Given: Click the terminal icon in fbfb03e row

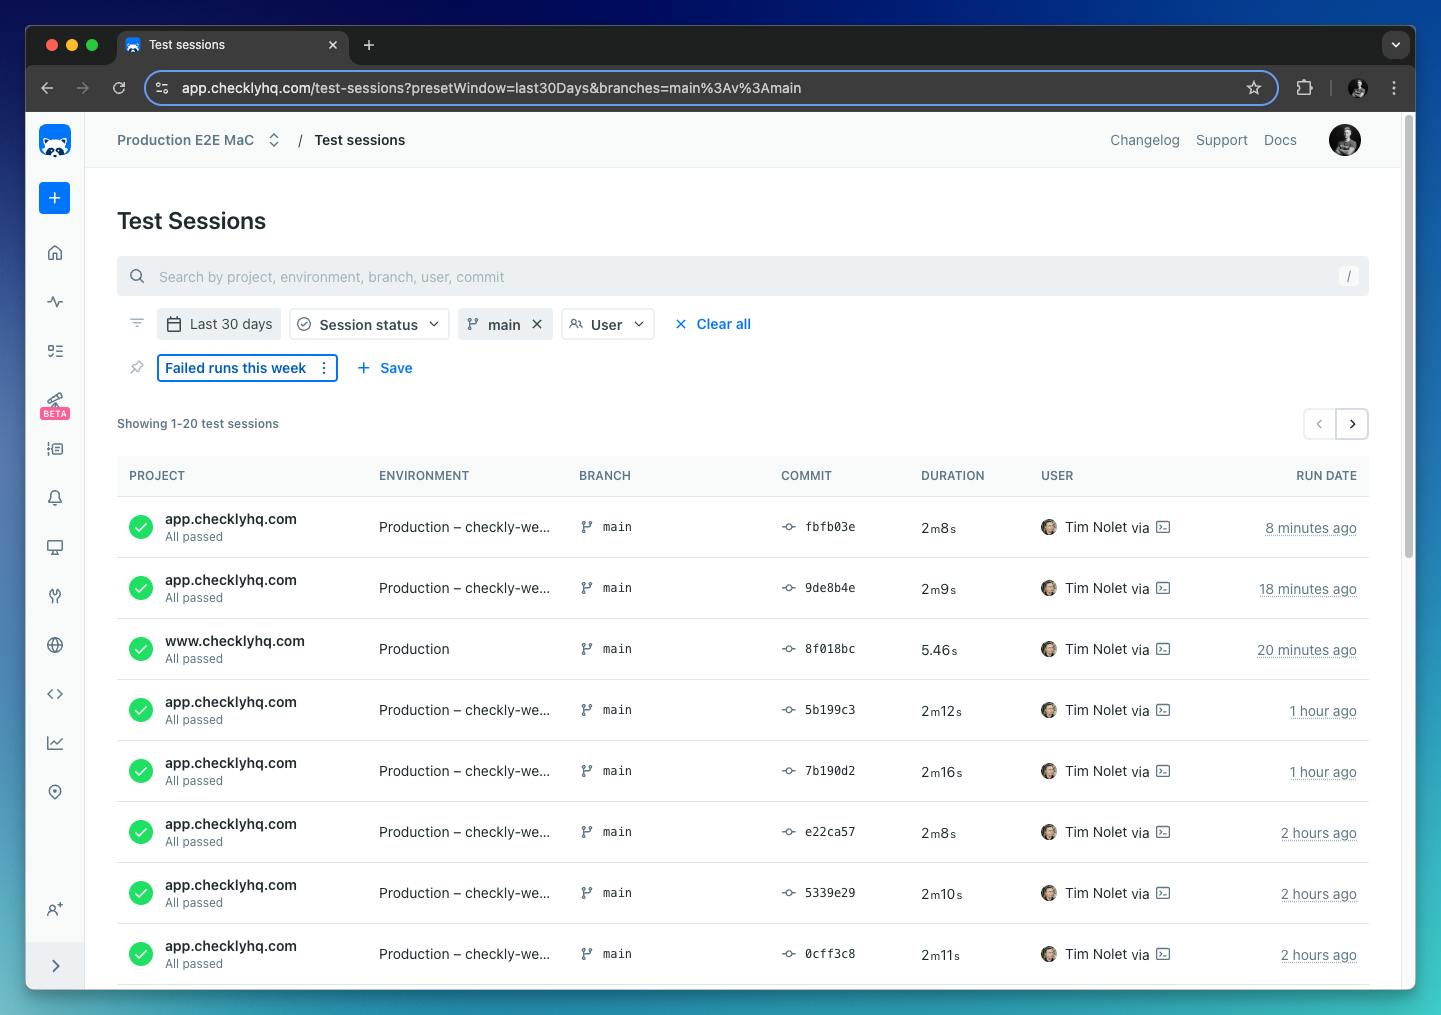Looking at the screenshot, I should (1163, 527).
